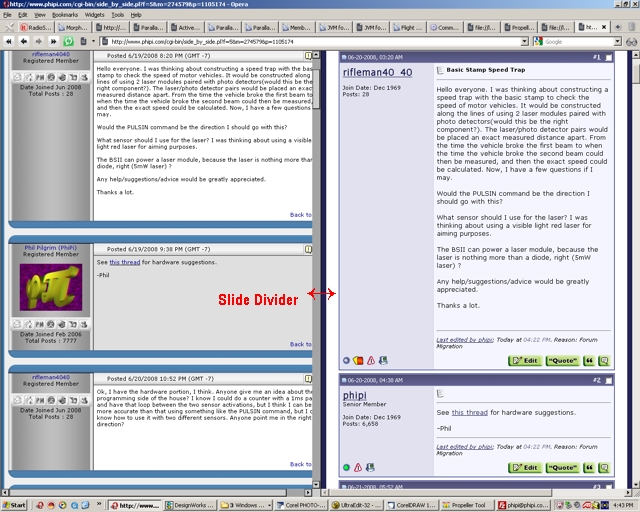640x512 pixels.
Task: Switch to the Morph... tab
Action: [x=73, y=27]
